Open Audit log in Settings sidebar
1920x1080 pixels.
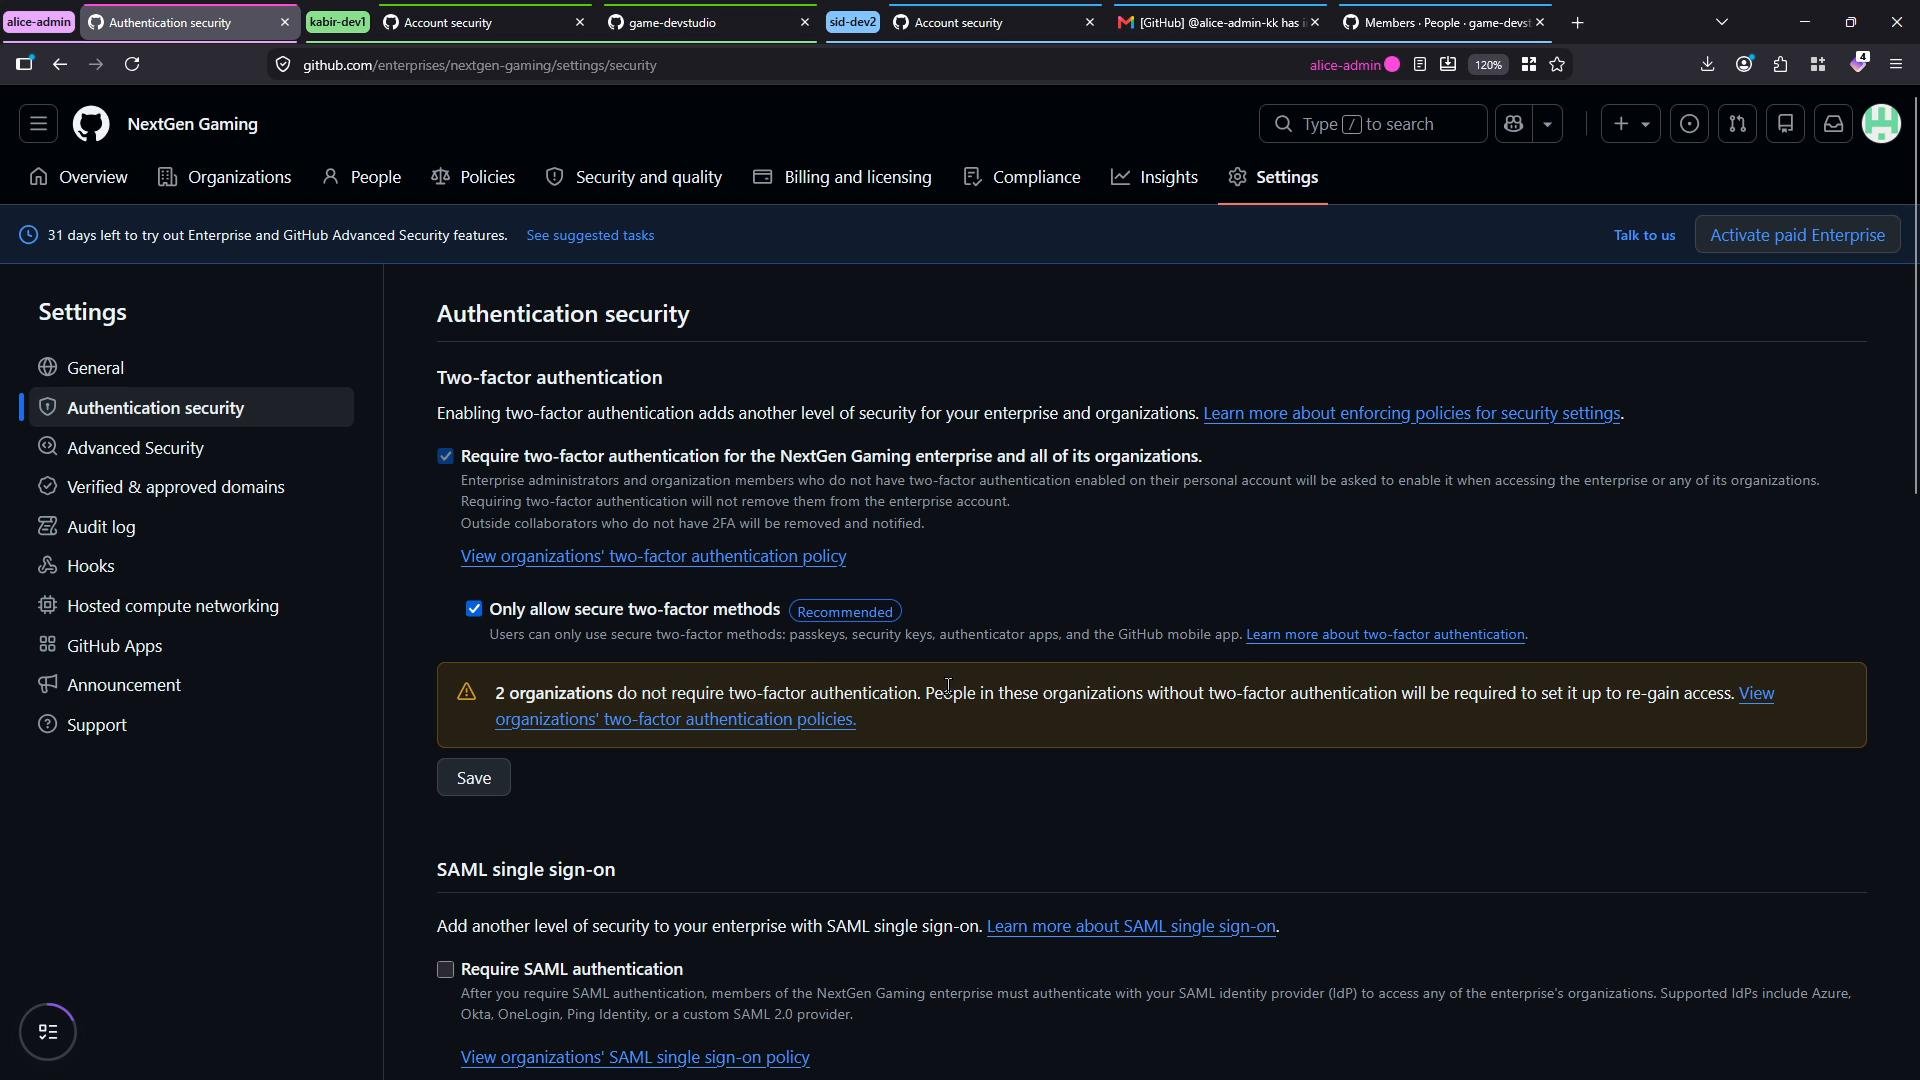(x=191, y=527)
